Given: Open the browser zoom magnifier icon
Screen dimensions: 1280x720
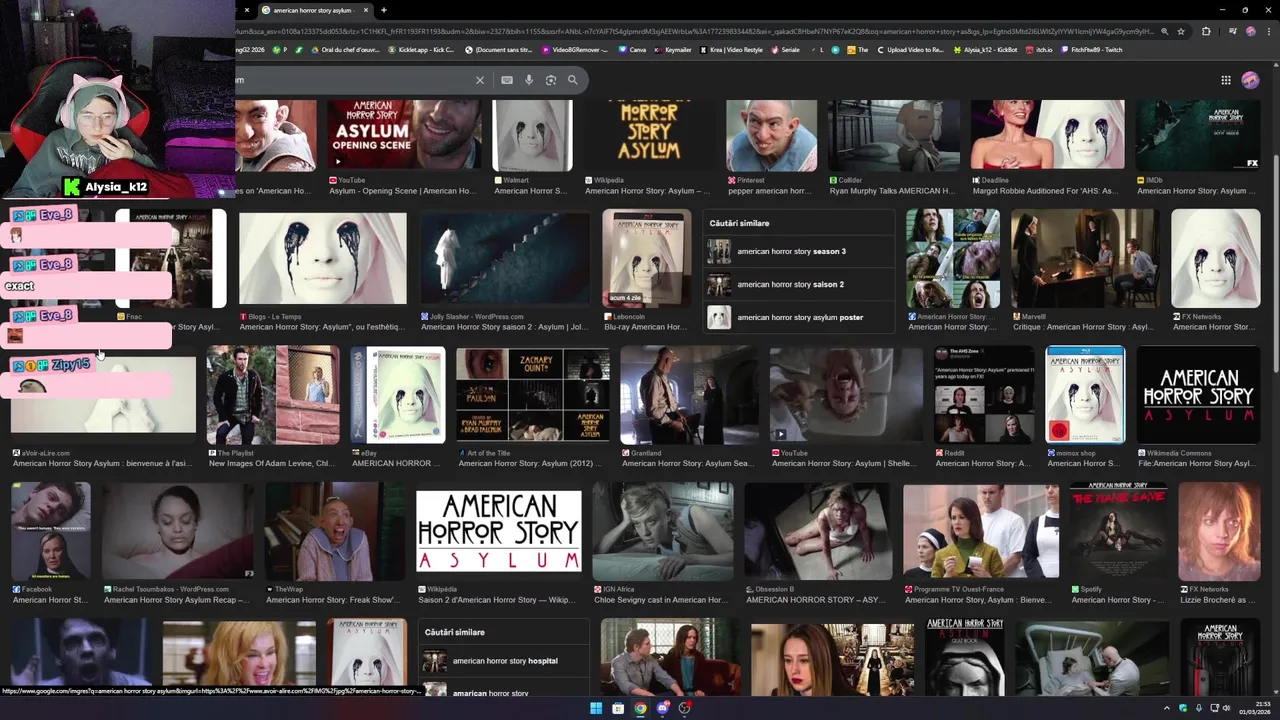Looking at the screenshot, I should (x=1164, y=31).
